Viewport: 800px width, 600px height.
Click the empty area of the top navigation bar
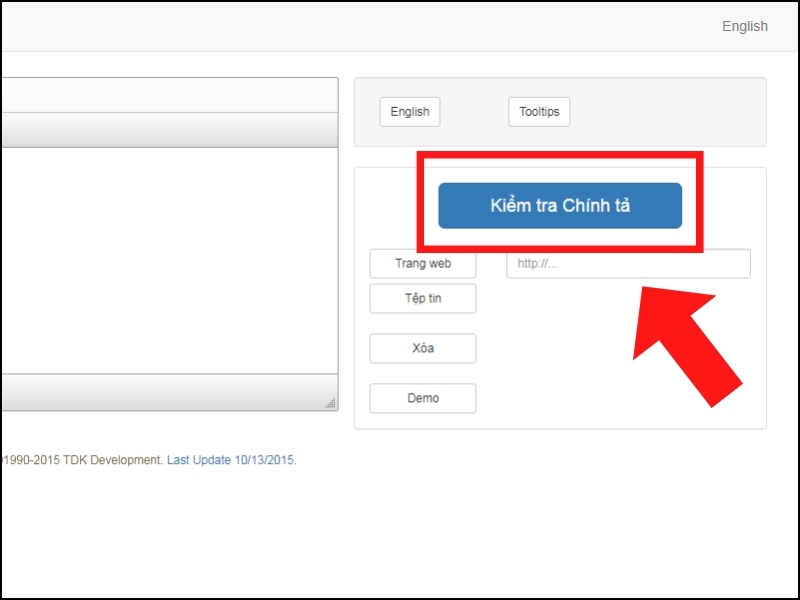357,26
